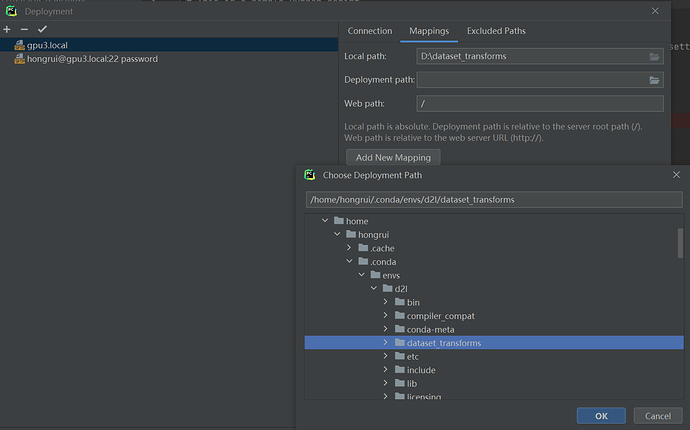690x430 pixels.
Task: Add a new deployment server
Action: coord(7,29)
